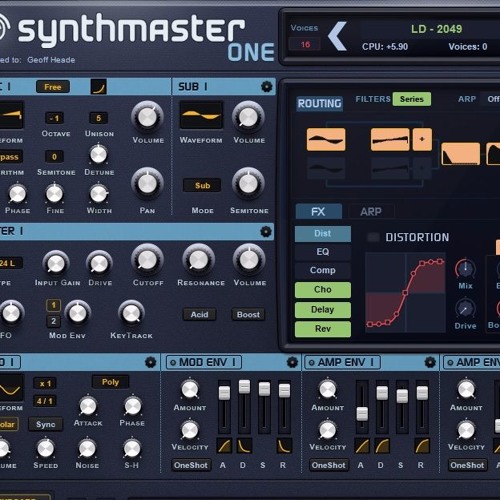Toggle the MOD ENV 1 header power dot
Screen dimensions: 500x500
(x=173, y=362)
